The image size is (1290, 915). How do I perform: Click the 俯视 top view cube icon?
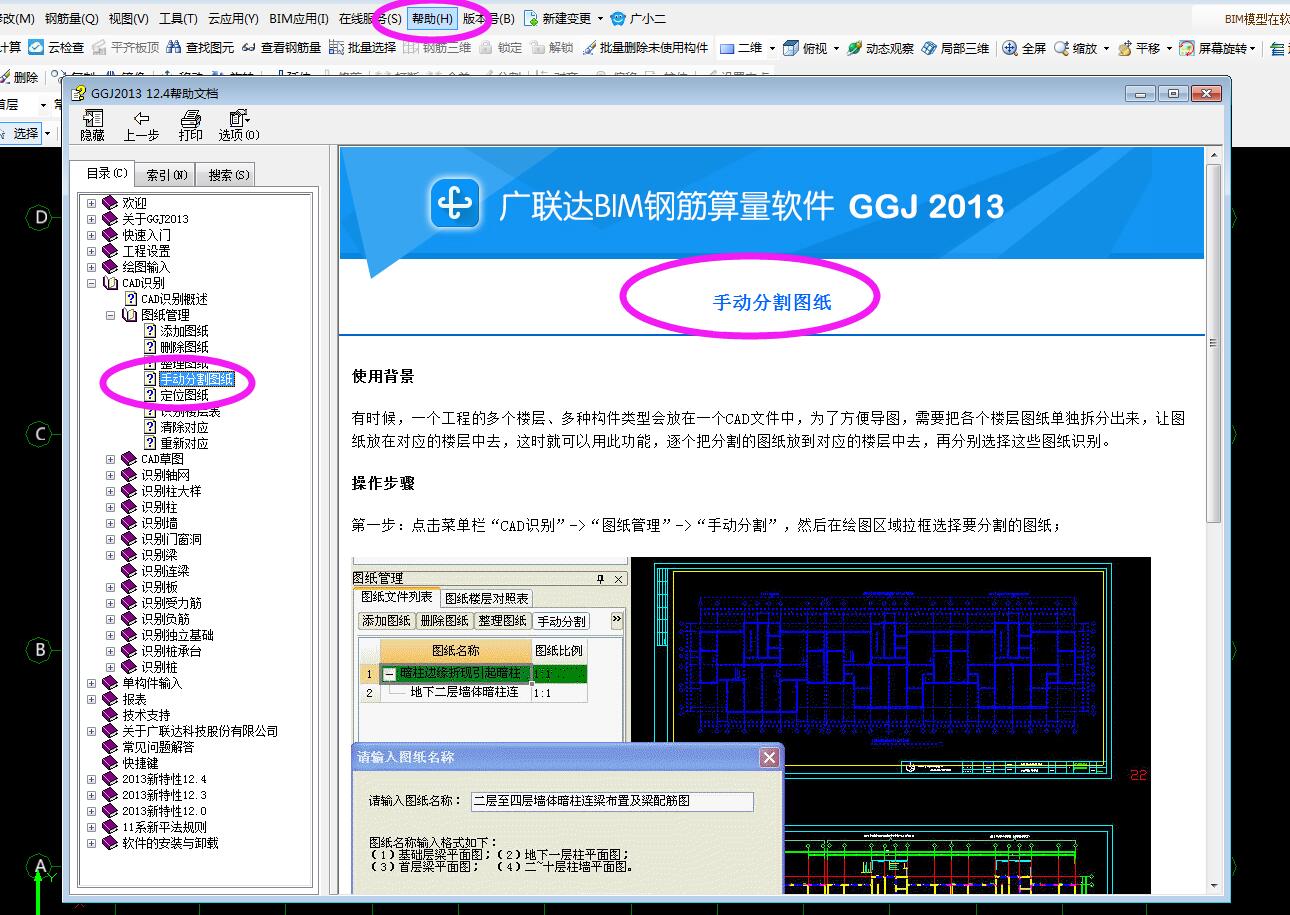click(x=791, y=47)
